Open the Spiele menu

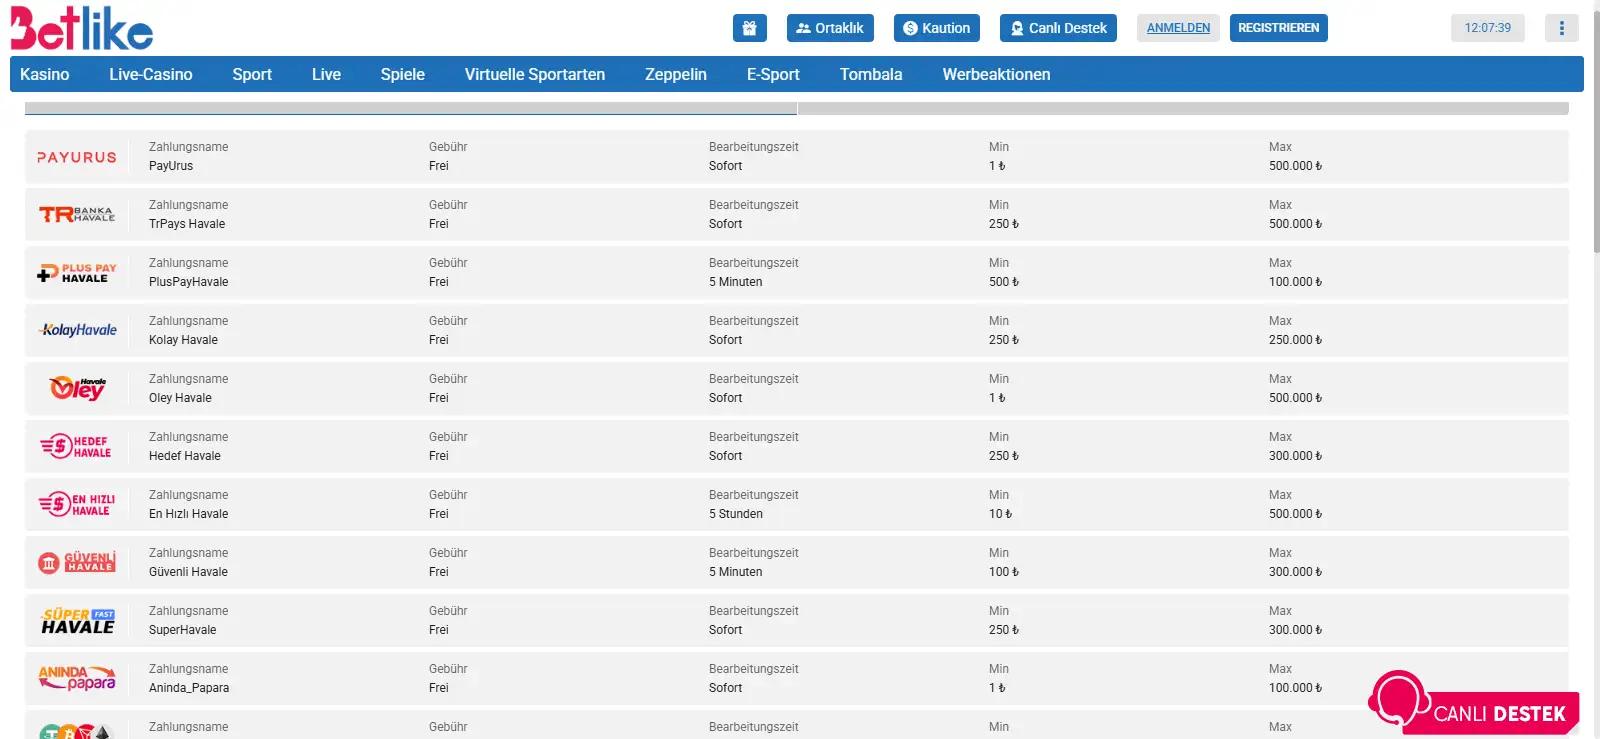click(403, 74)
